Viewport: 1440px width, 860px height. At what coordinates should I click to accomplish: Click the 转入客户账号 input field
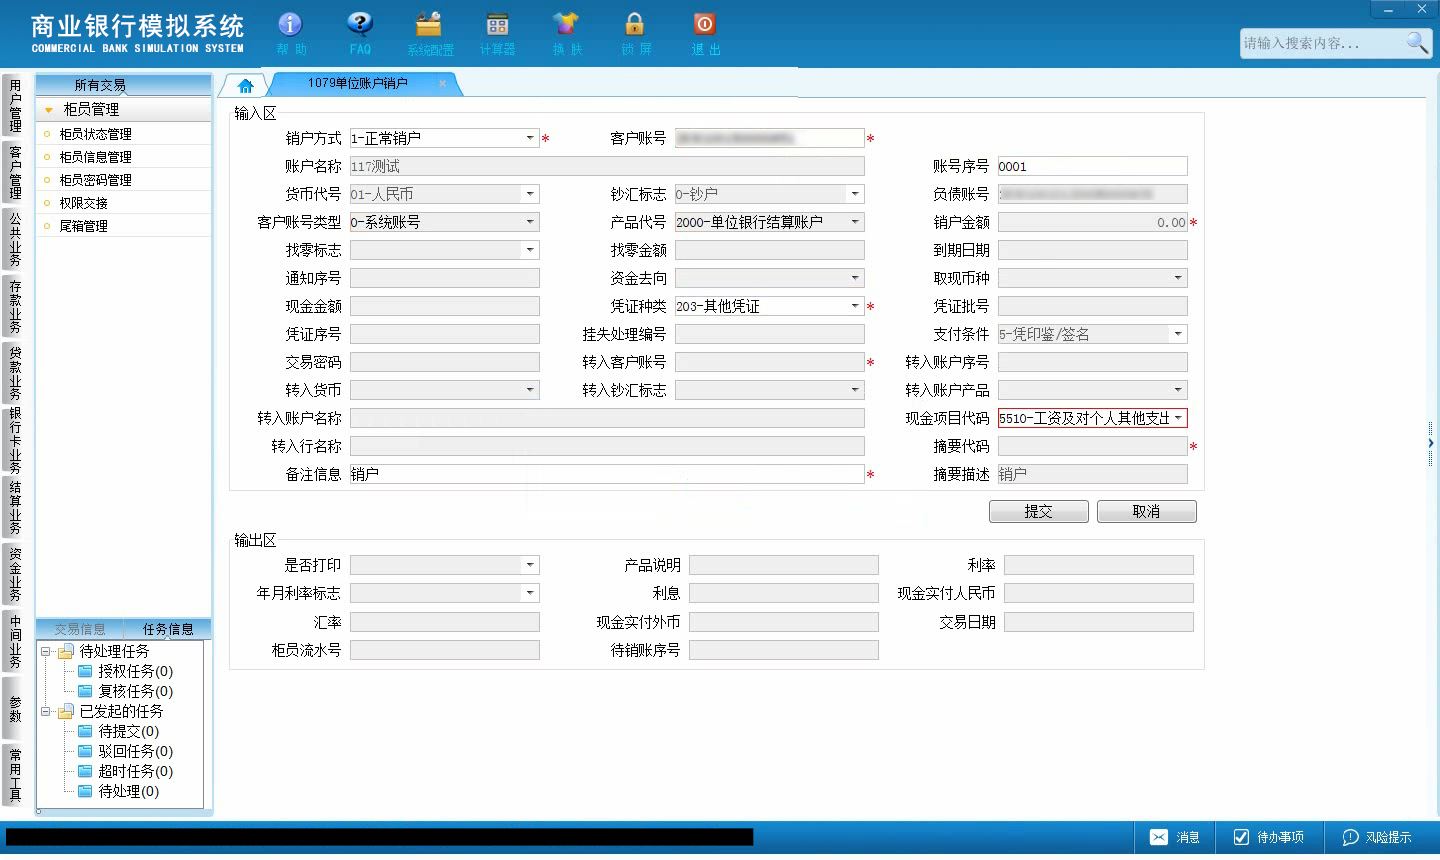(769, 362)
